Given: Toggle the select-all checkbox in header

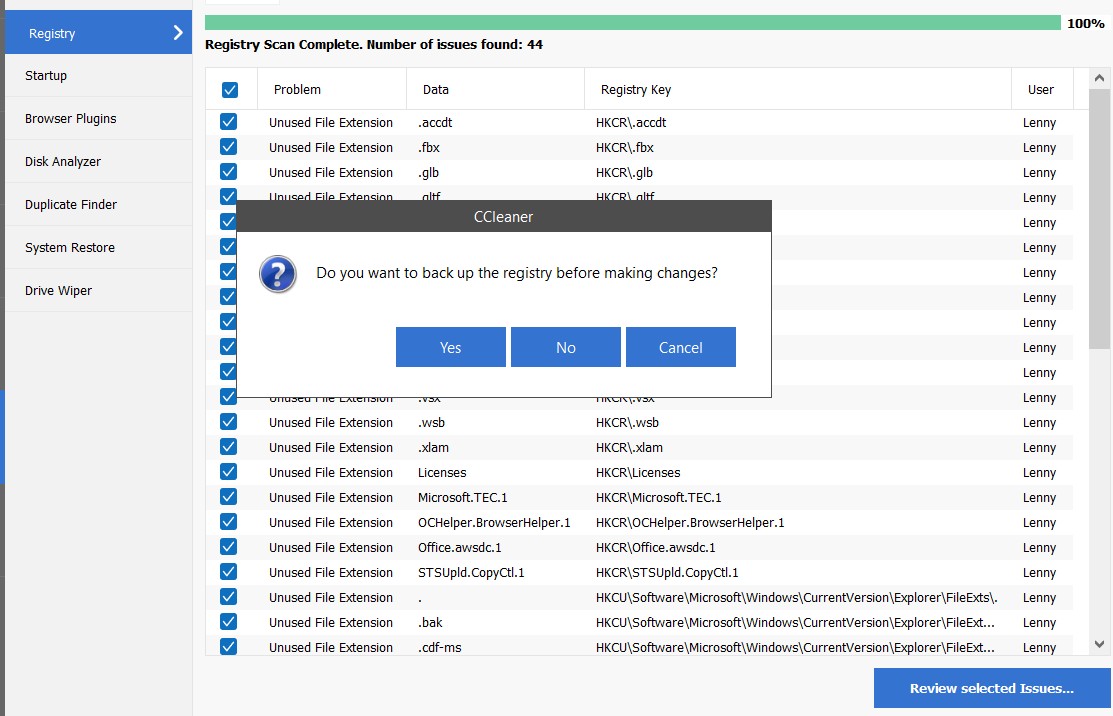Looking at the screenshot, I should (230, 90).
